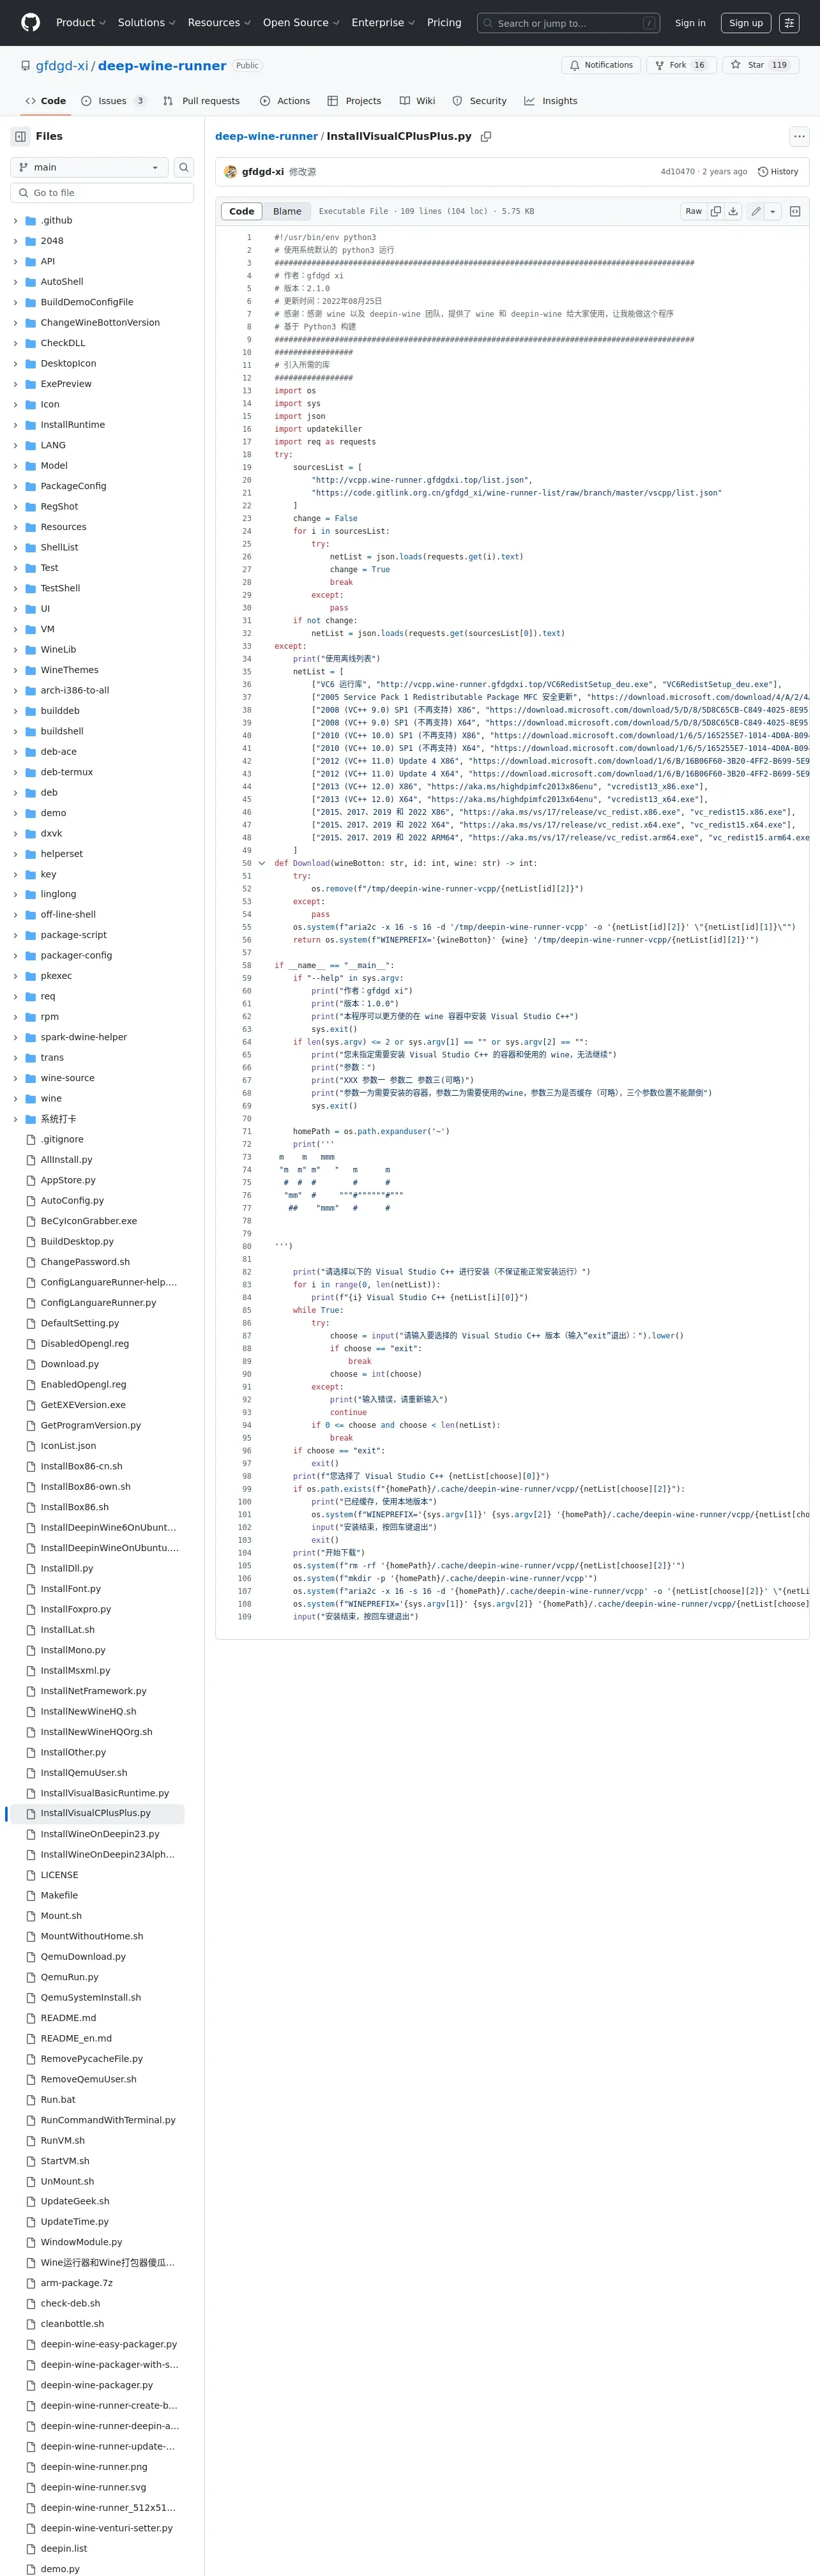Open the Projects tab
Viewport: 820px width, 2576px height.
coord(355,101)
